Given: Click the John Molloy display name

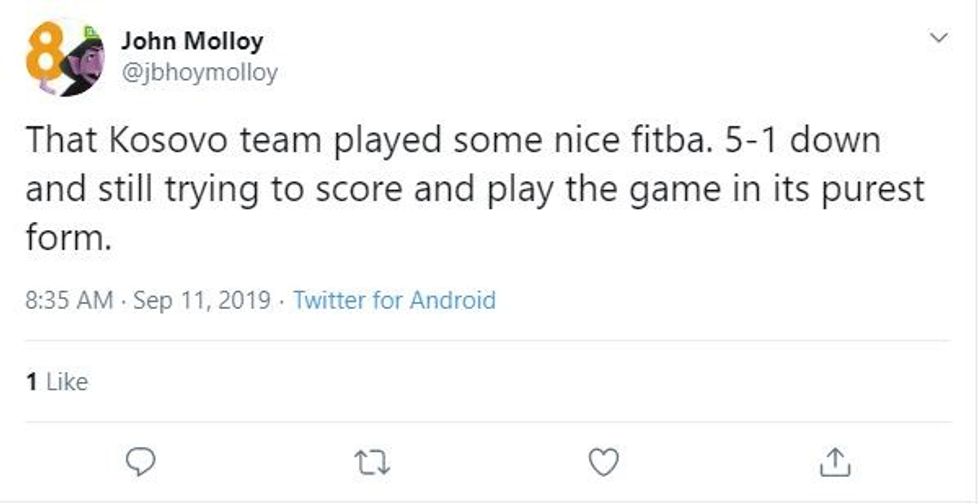Looking at the screenshot, I should coord(192,41).
